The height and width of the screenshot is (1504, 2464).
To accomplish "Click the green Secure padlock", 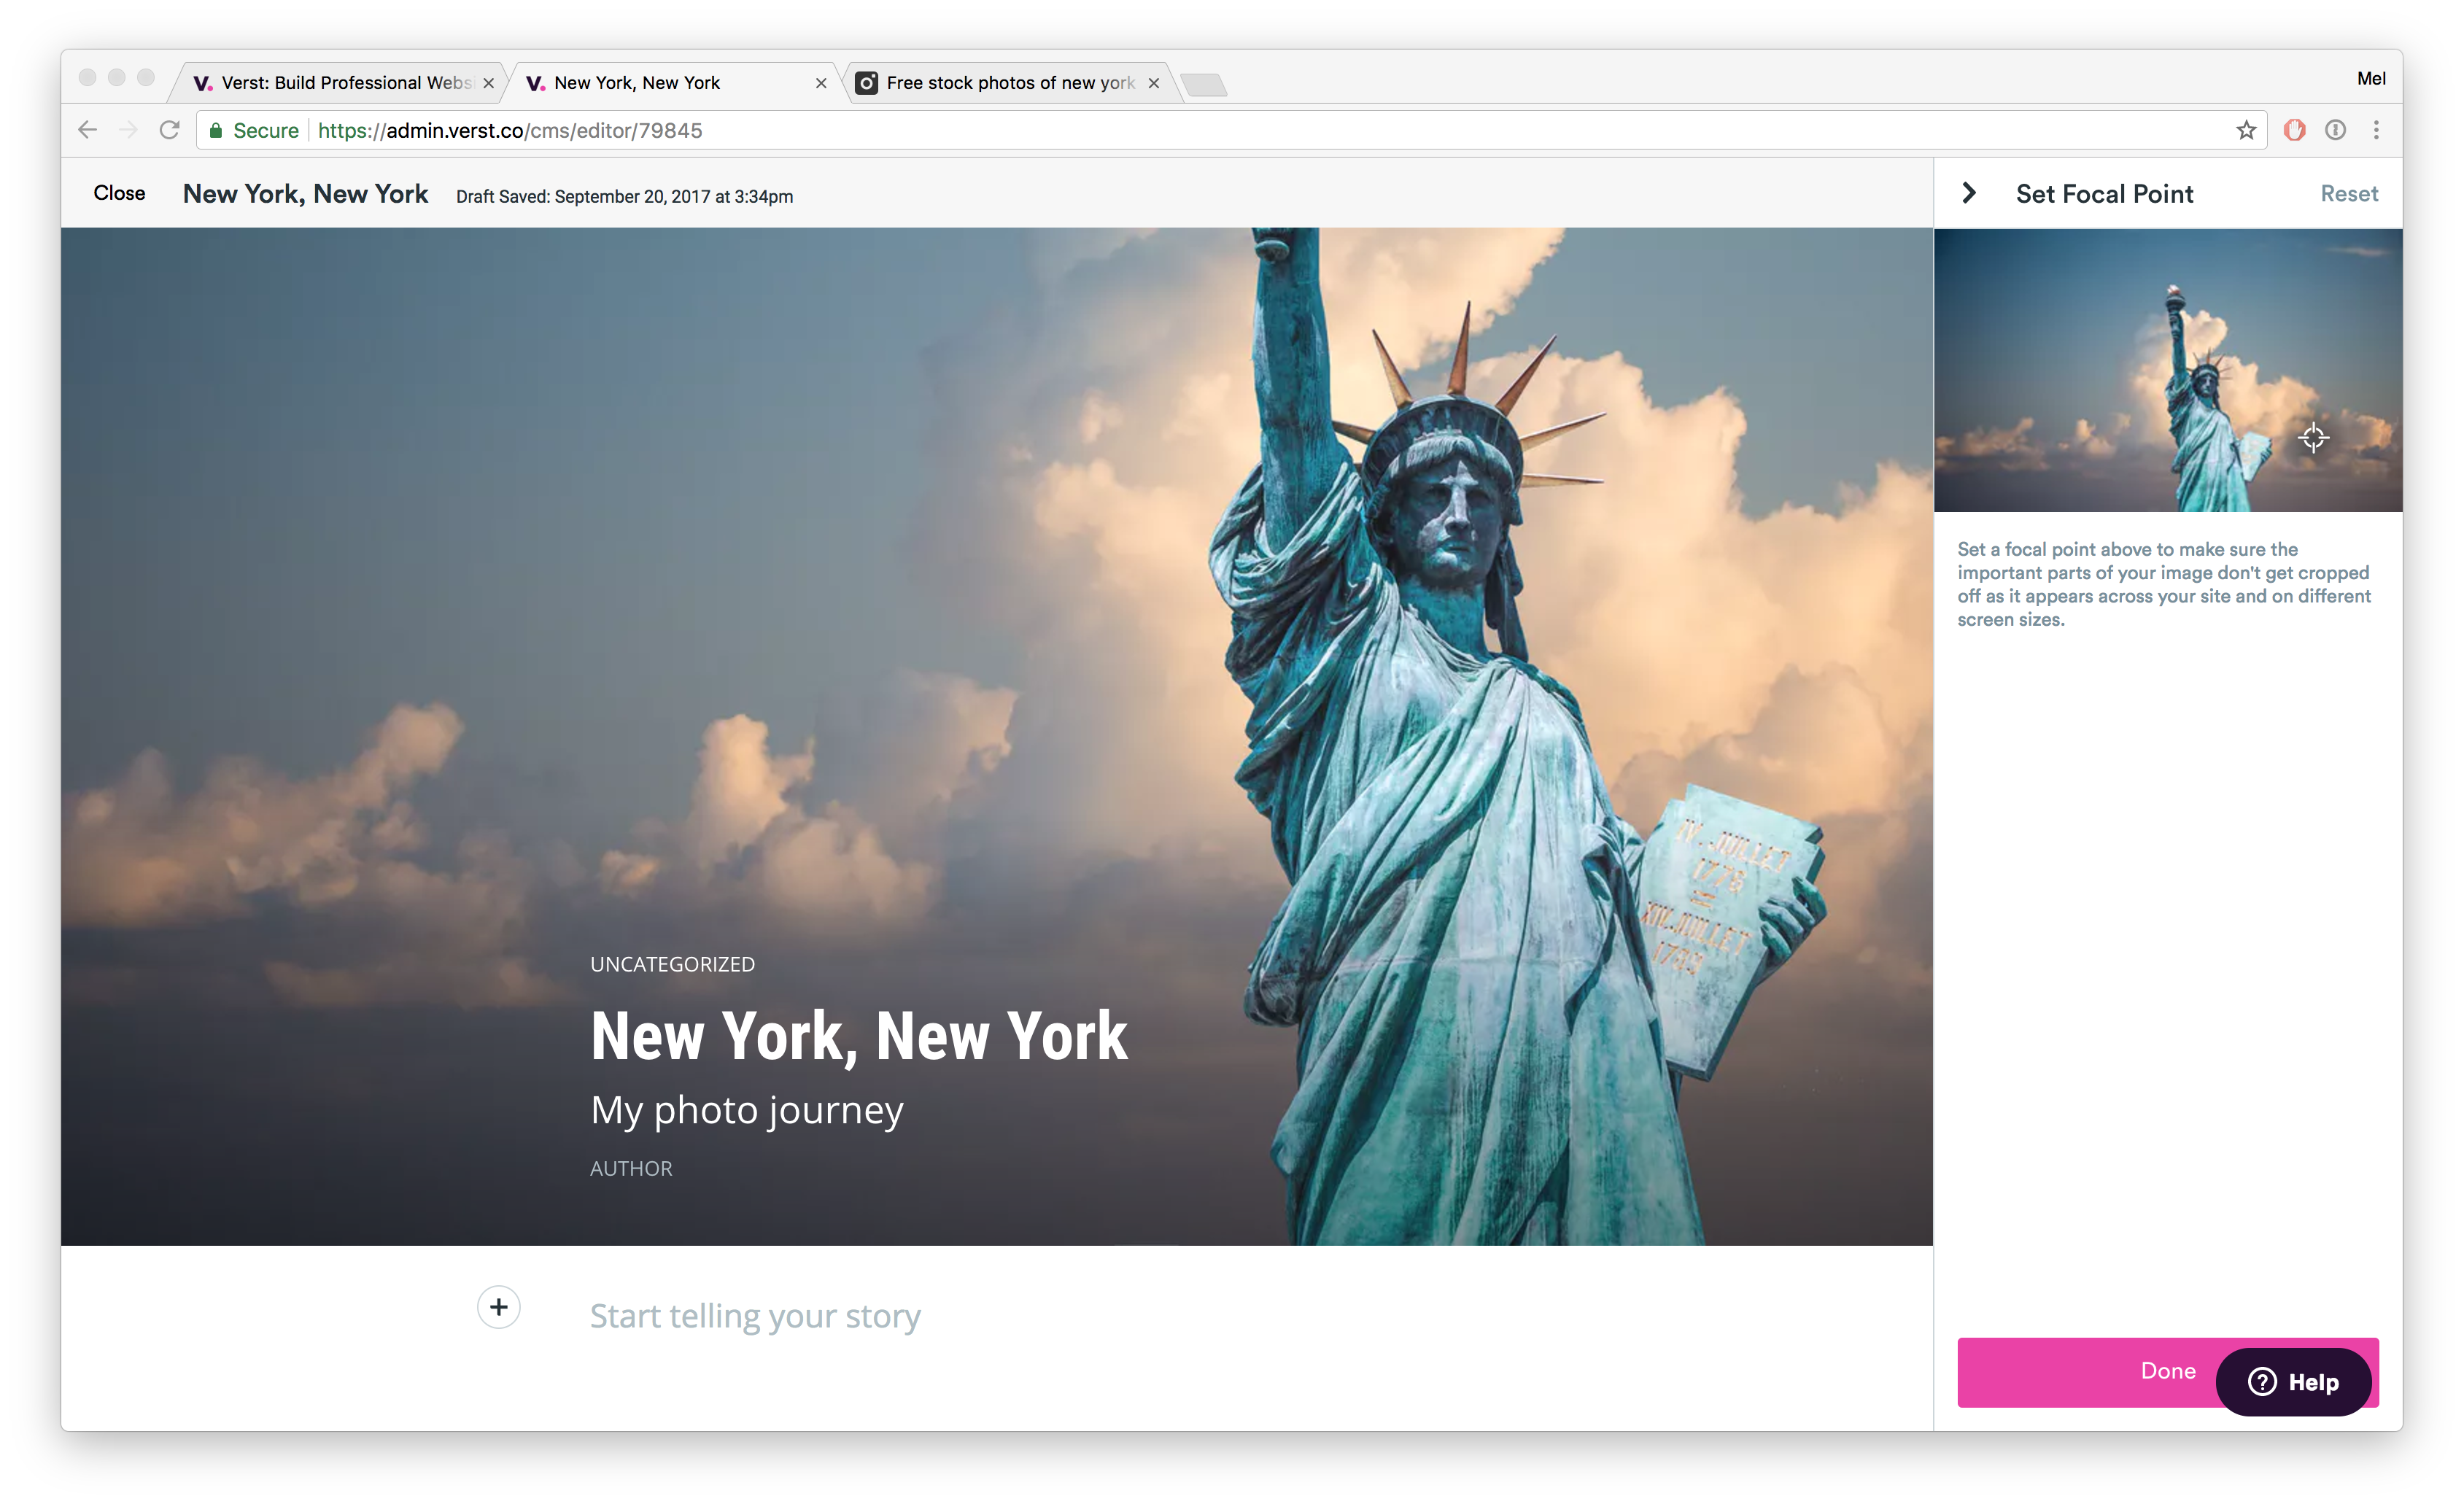I will click(216, 130).
